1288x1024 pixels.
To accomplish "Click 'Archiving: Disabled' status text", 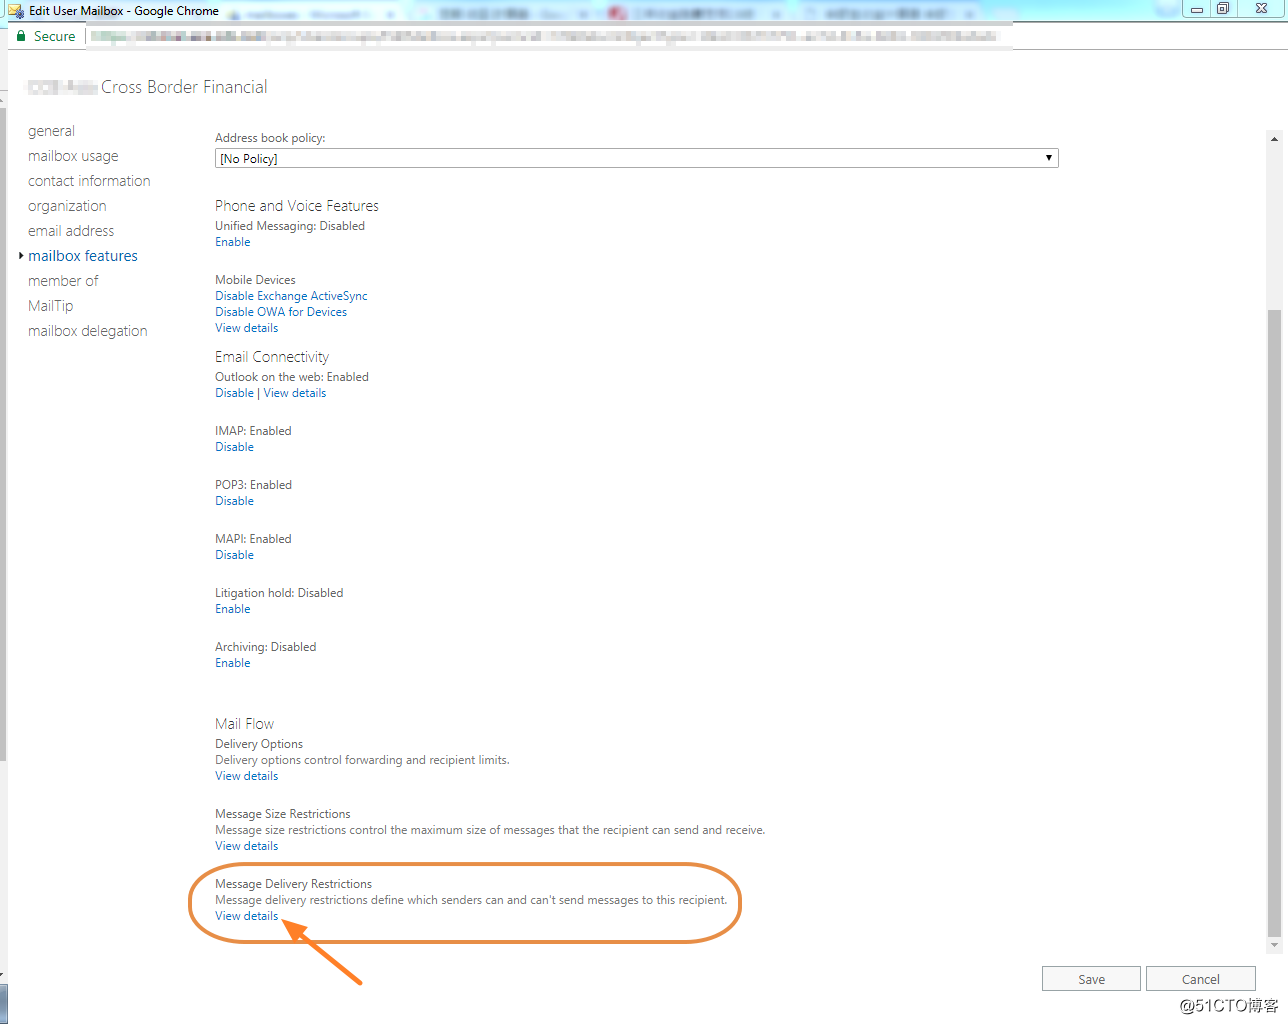I will pos(265,647).
